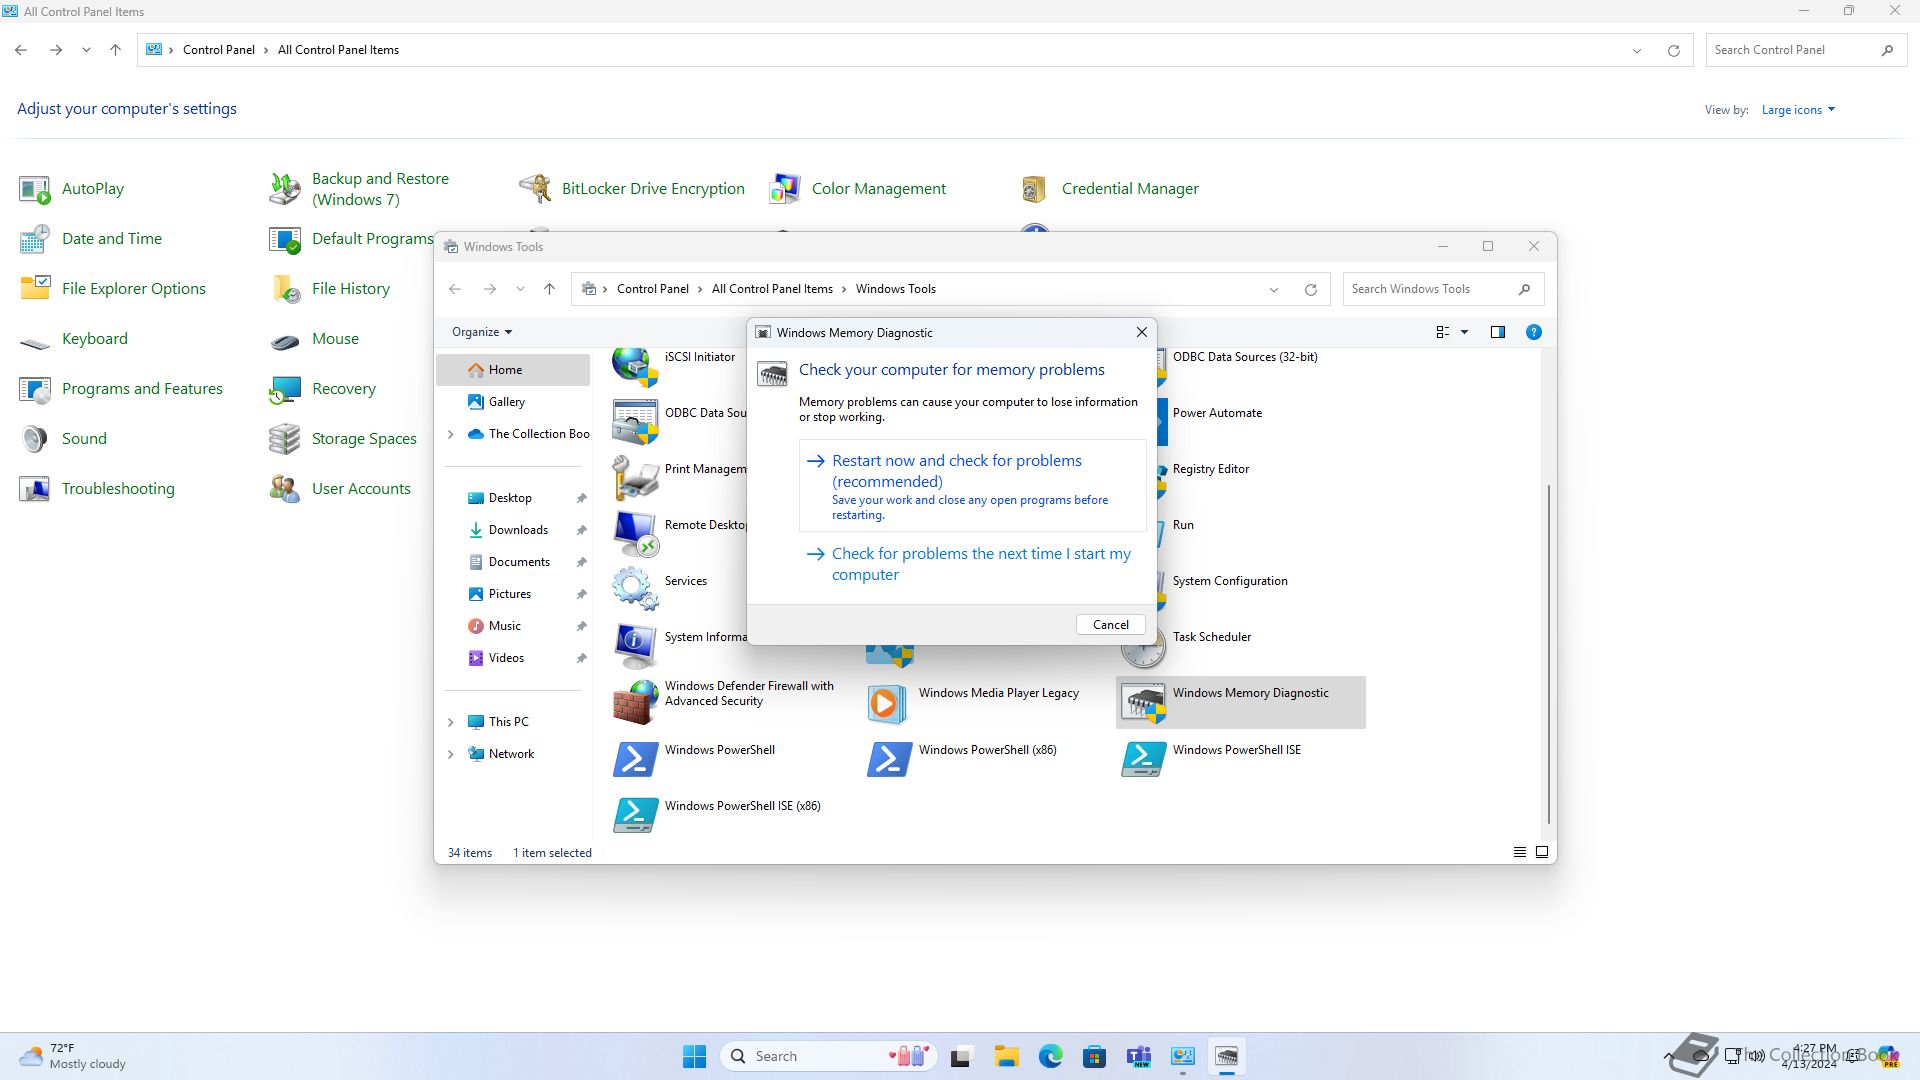Image resolution: width=1920 pixels, height=1080 pixels.
Task: Expand Network in navigation pane
Action: tap(450, 754)
